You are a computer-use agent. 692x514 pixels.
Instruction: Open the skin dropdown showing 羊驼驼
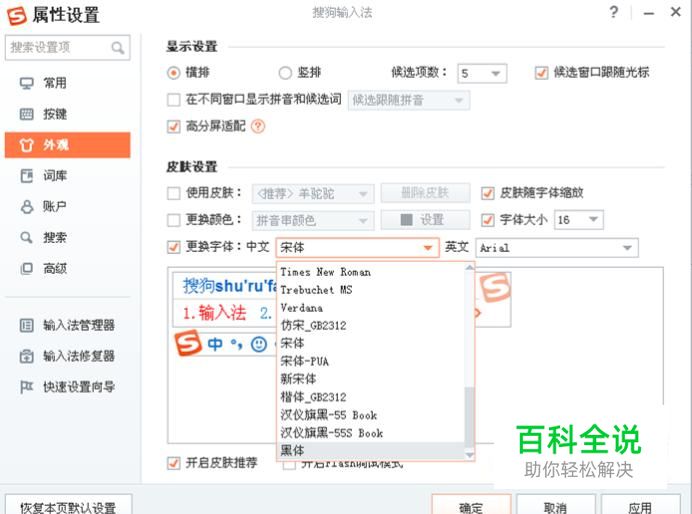tap(313, 193)
